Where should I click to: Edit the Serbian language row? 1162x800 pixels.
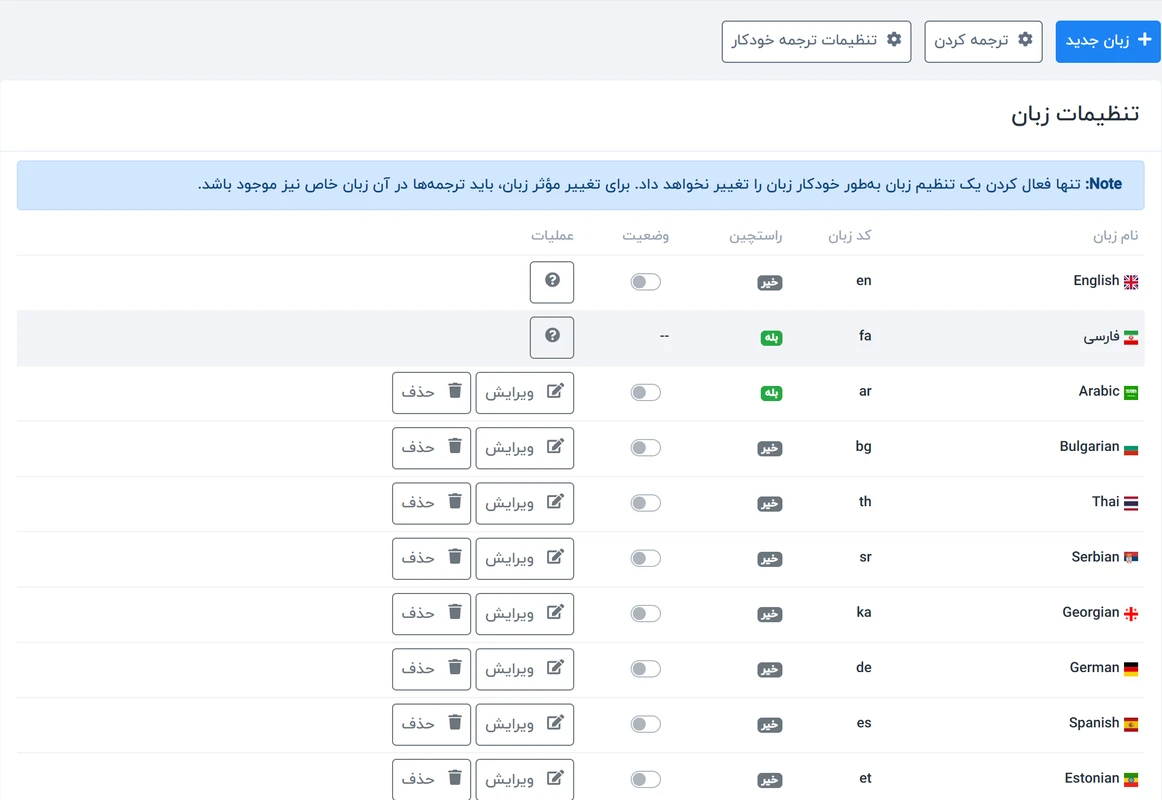(525, 559)
